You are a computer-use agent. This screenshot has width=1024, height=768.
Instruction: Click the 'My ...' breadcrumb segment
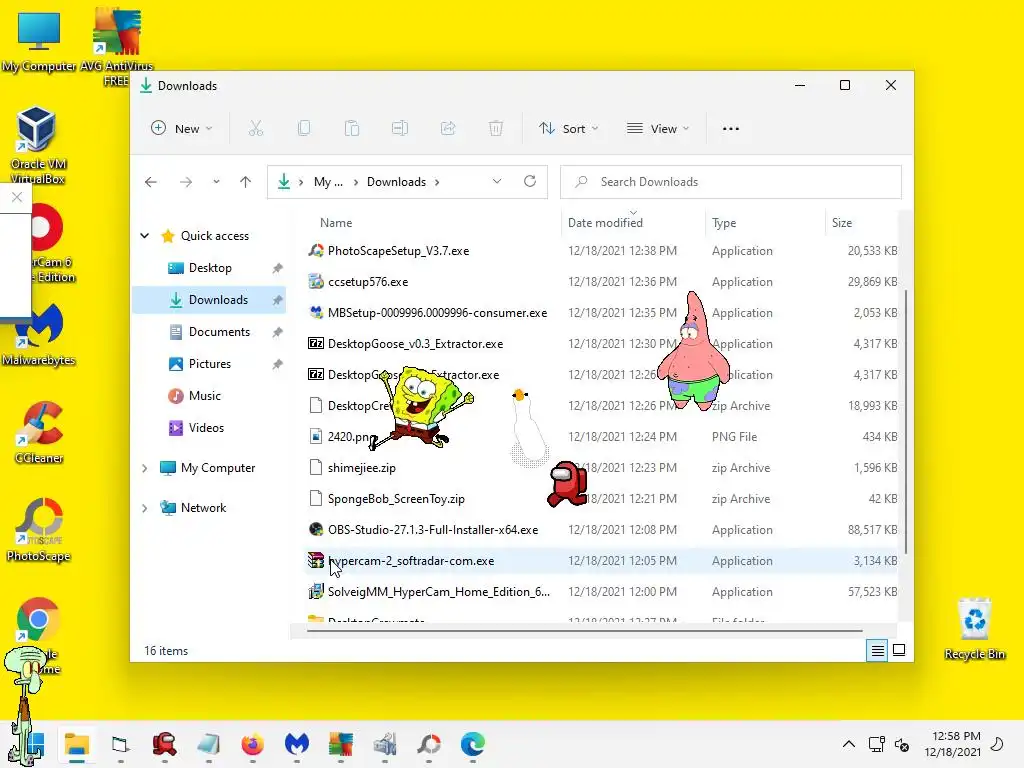coord(328,182)
